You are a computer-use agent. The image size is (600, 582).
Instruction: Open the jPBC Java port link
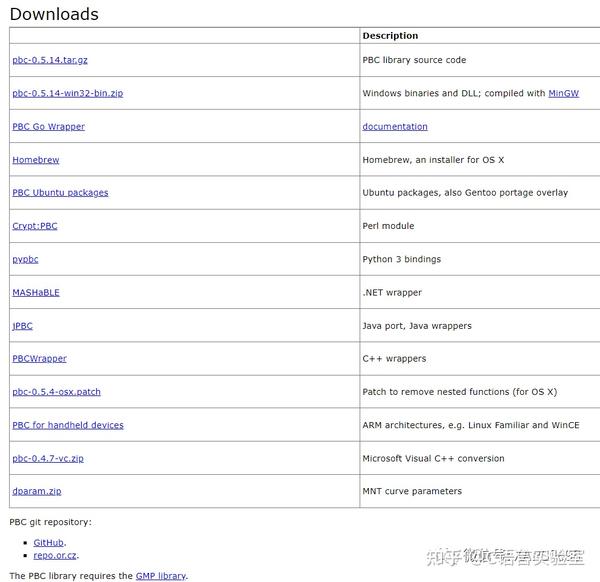point(22,326)
